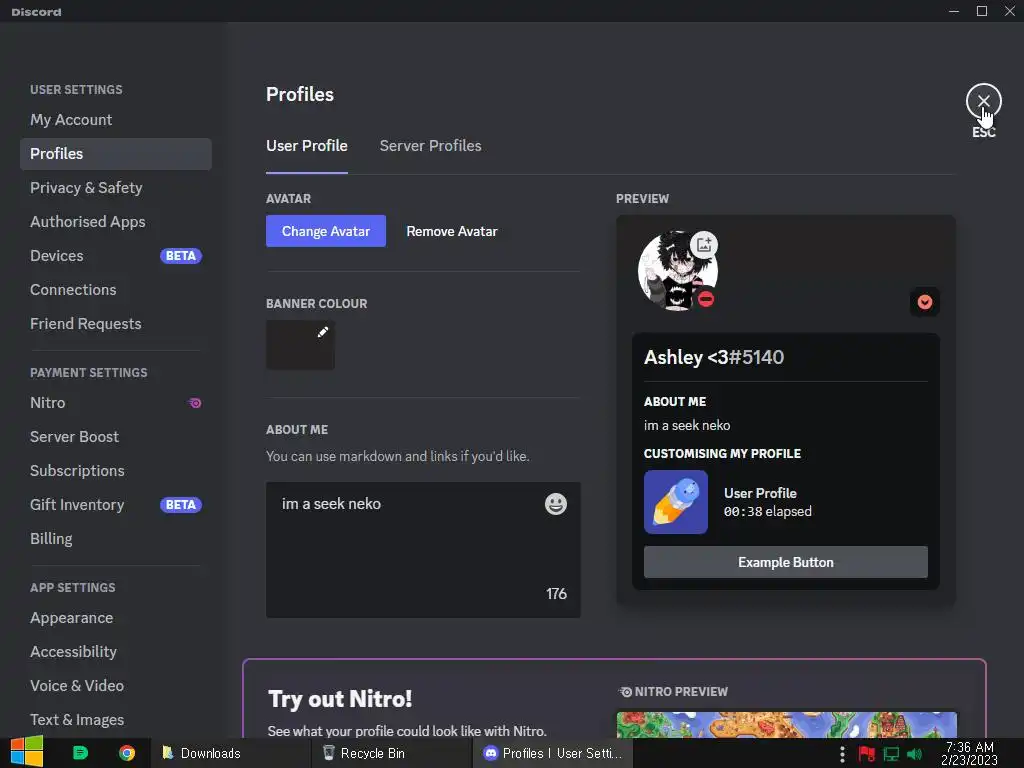Switch to Discord Profiles taskbar window
This screenshot has width=1024, height=768.
552,753
